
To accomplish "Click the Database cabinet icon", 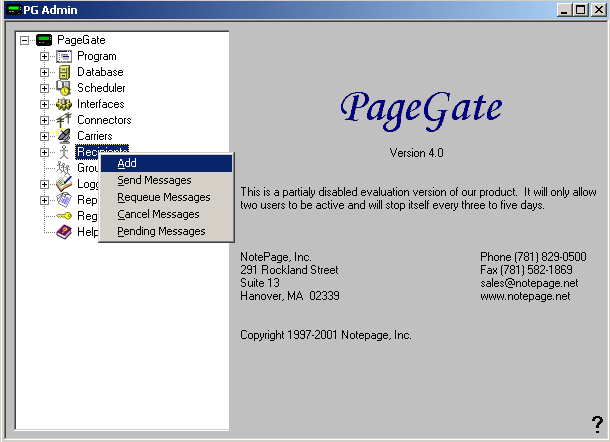I will [64, 72].
